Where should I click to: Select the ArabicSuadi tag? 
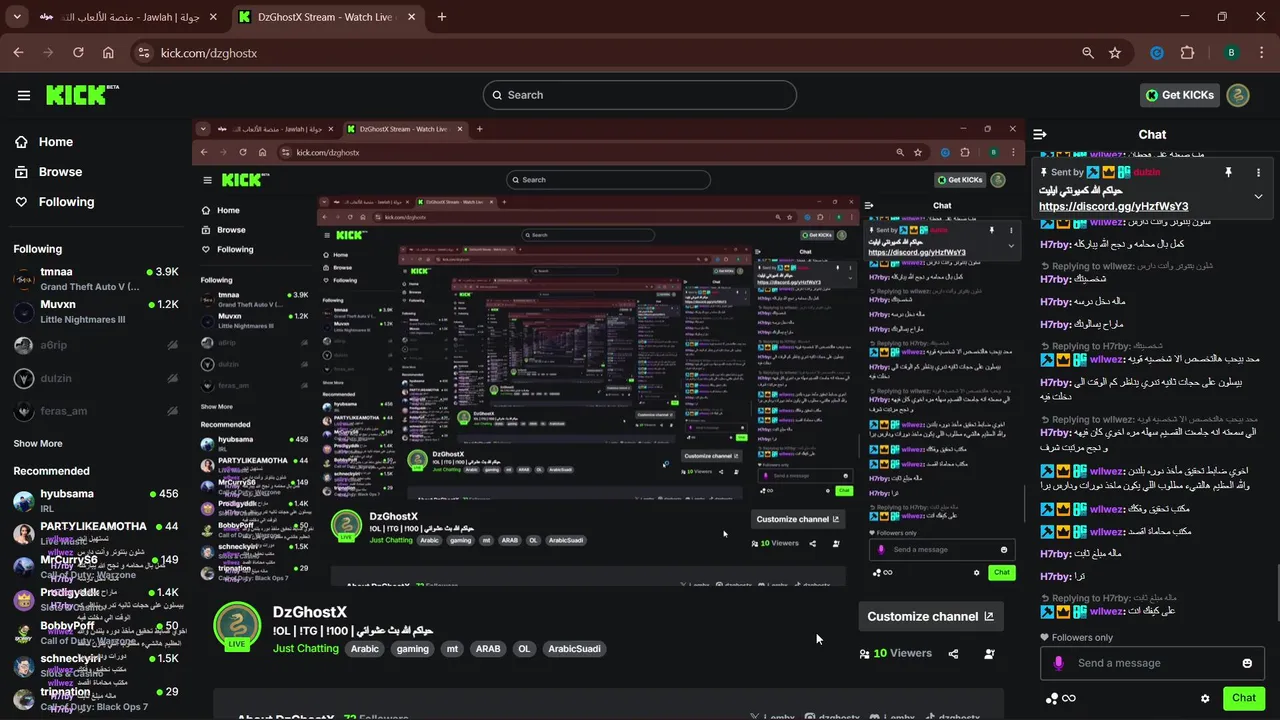pos(574,649)
